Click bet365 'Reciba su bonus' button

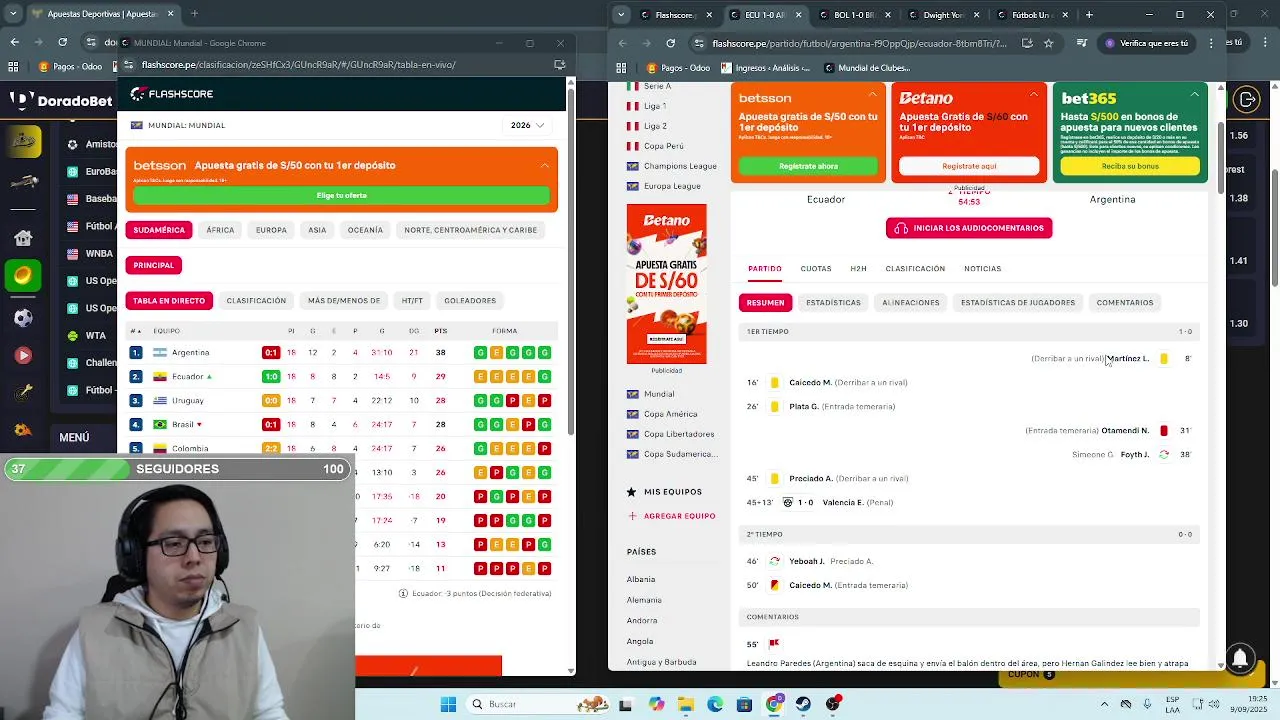[1130, 166]
